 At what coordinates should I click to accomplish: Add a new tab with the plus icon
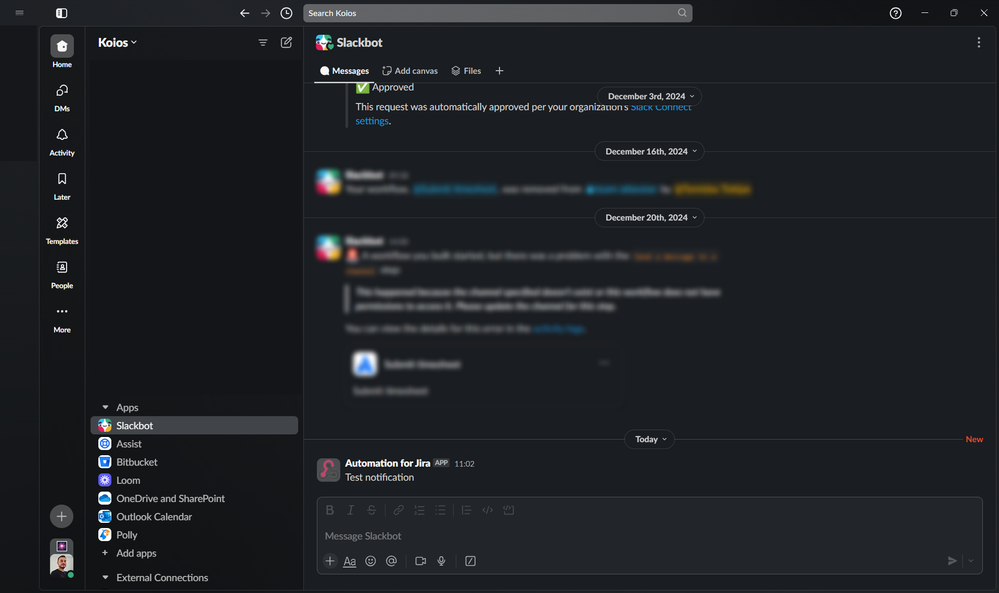(500, 71)
